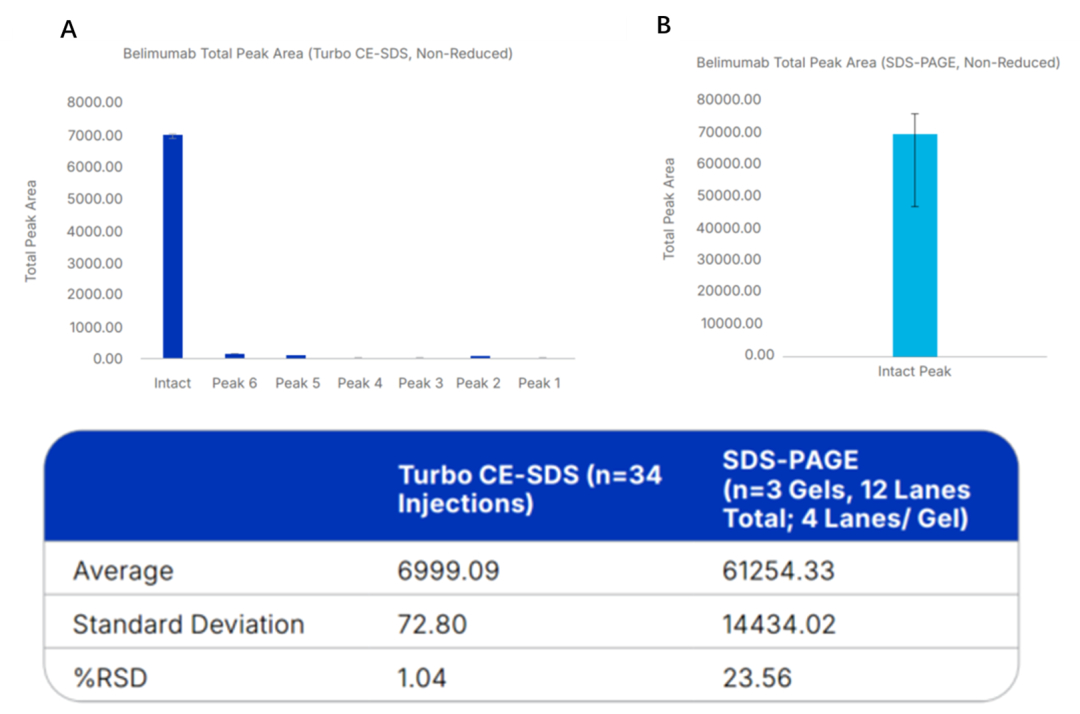
Task: Select the panel B letter label
Action: (x=664, y=26)
